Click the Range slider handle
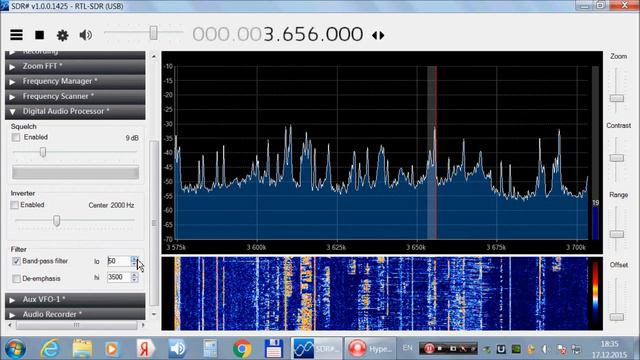 click(617, 234)
